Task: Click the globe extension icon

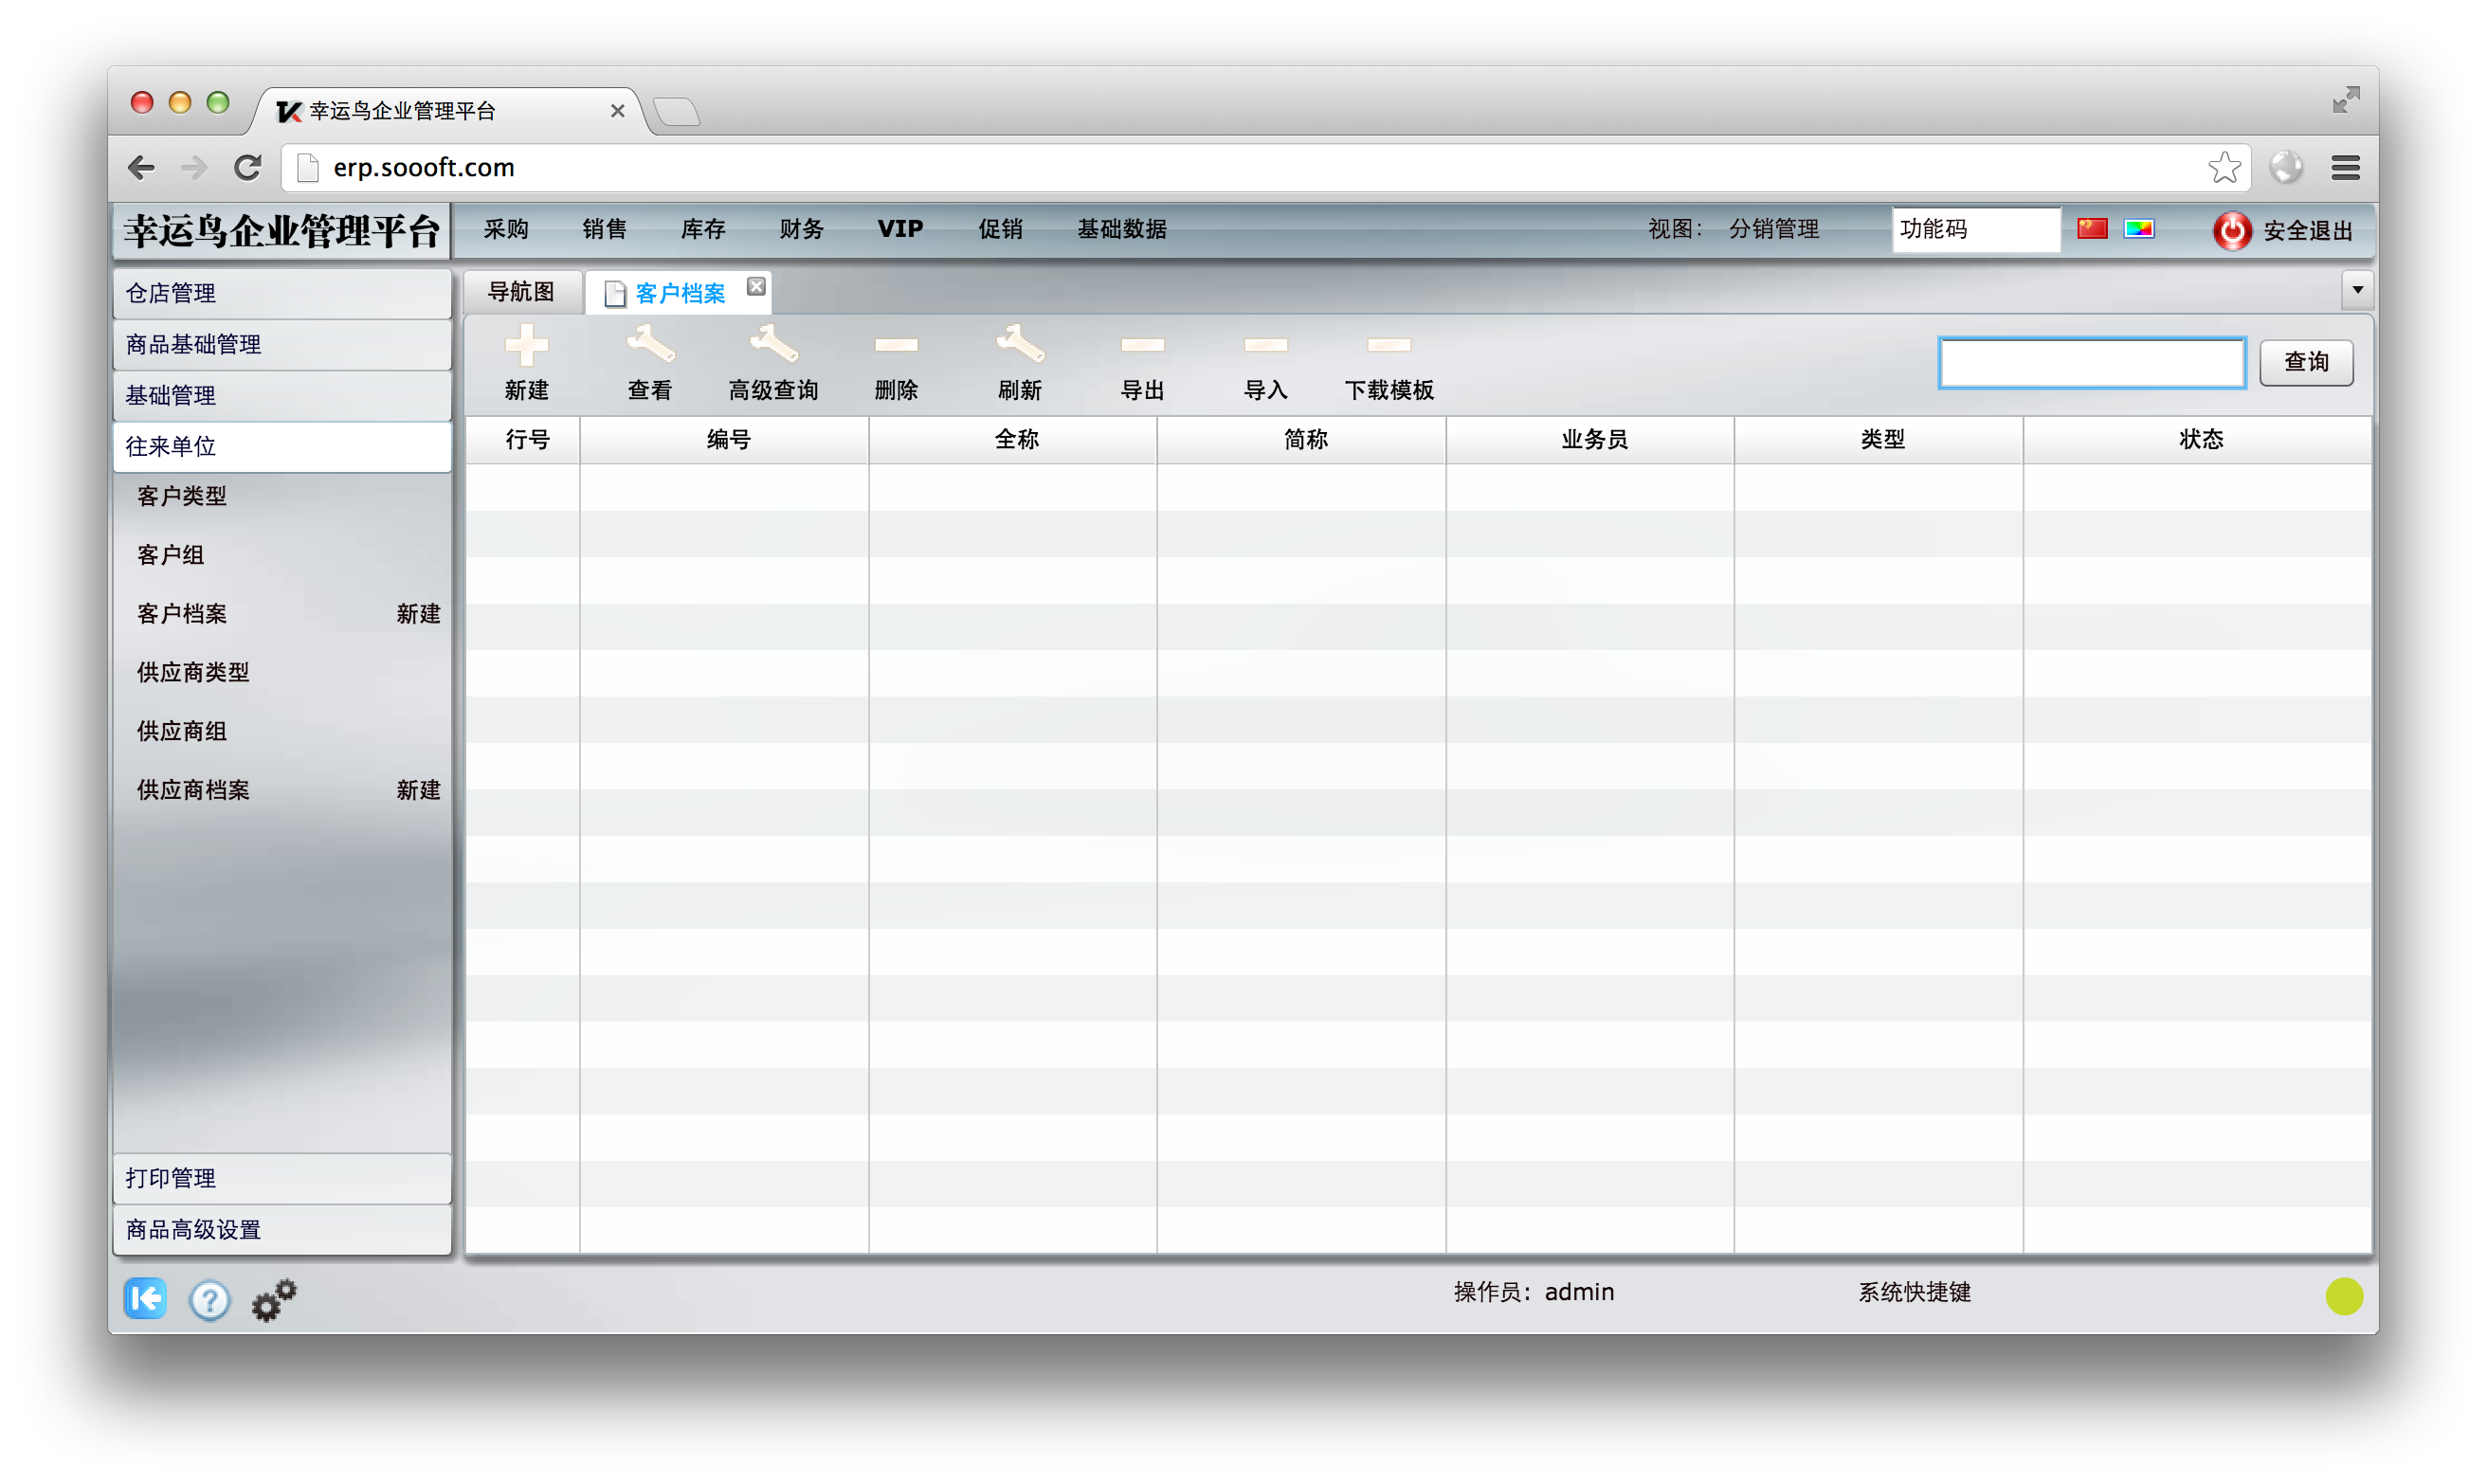Action: [x=2285, y=167]
